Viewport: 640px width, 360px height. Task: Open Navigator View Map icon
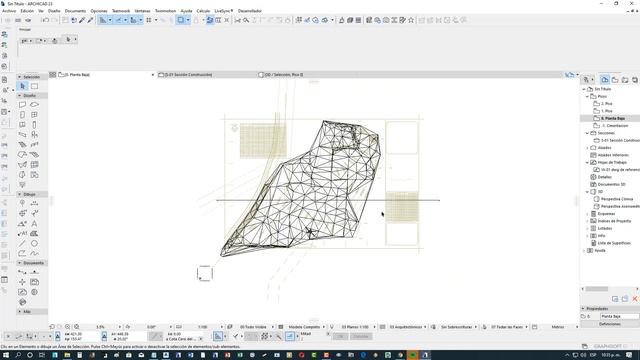(615, 80)
